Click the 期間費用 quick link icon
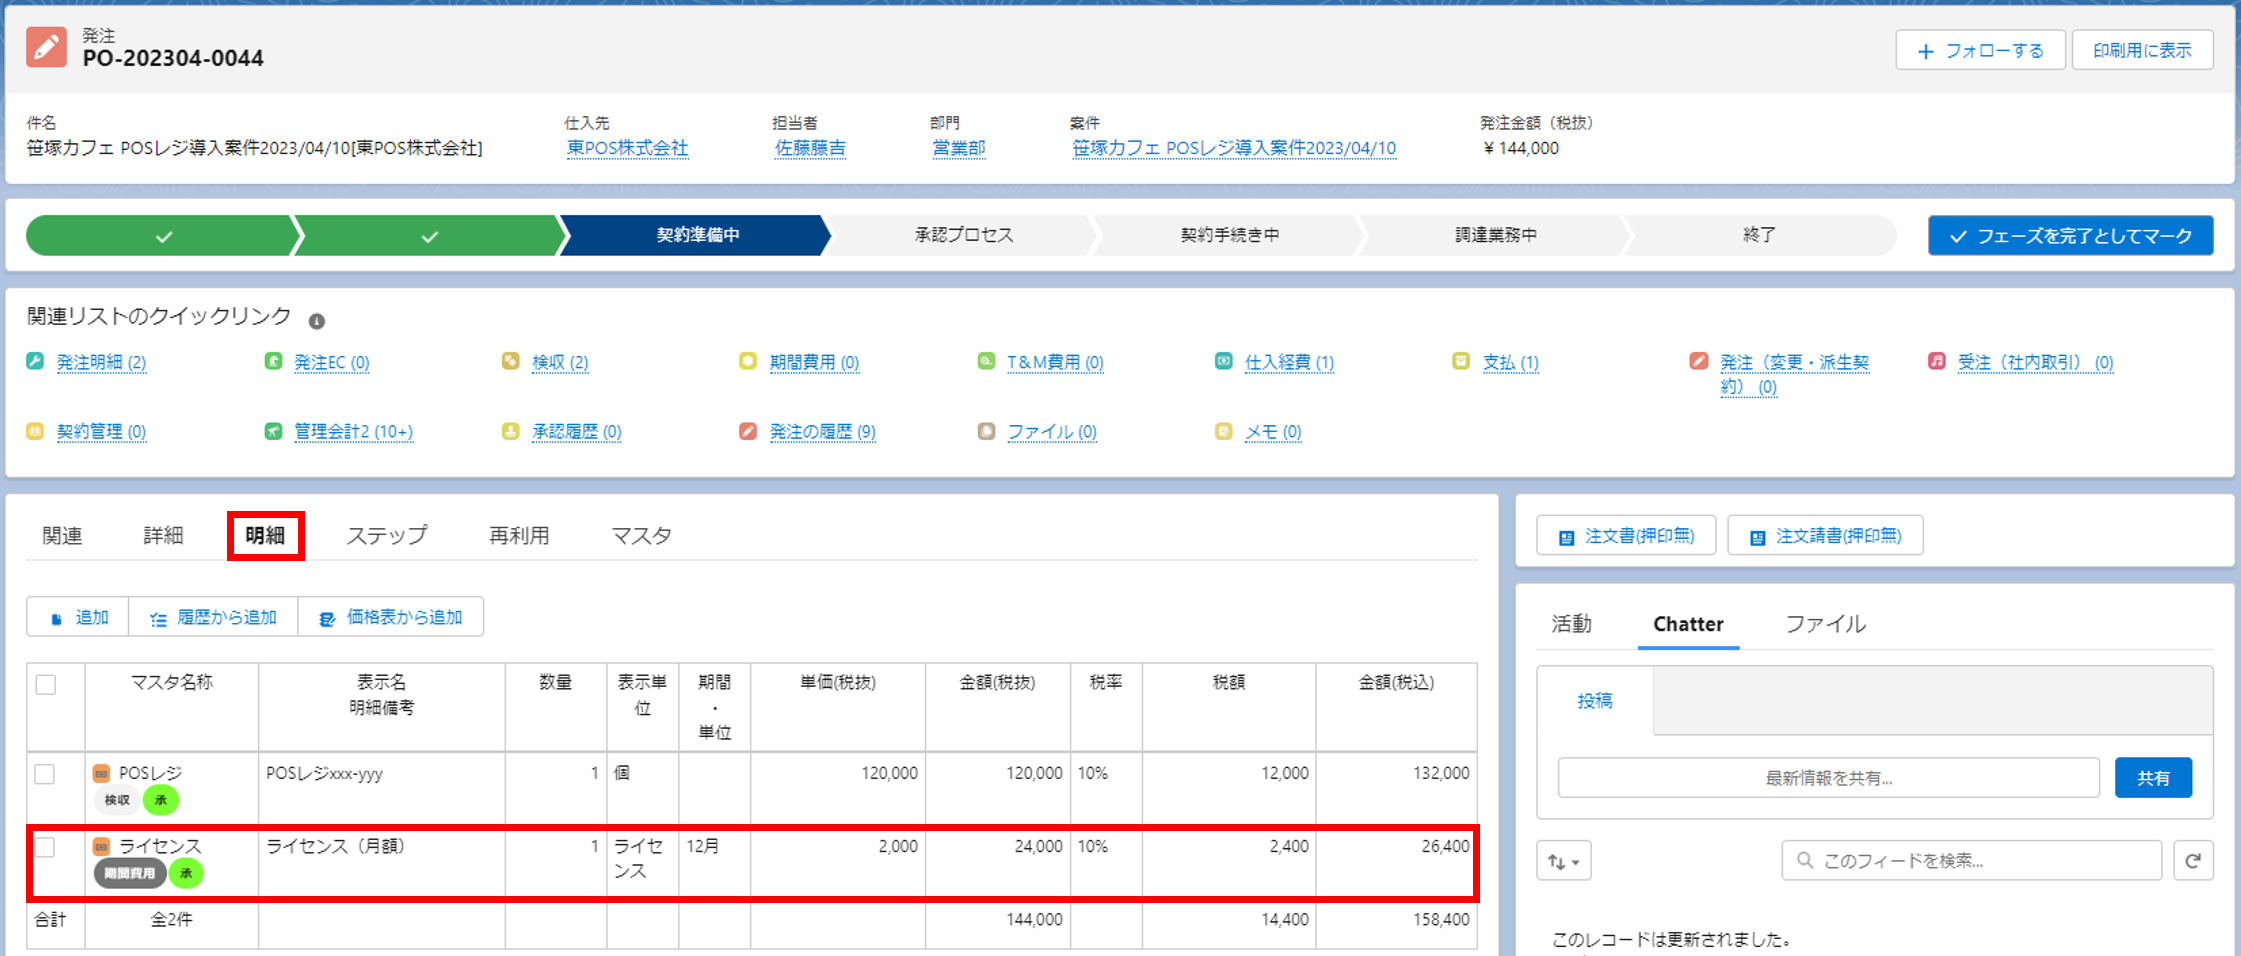Viewport: 2241px width, 956px height. coord(748,361)
